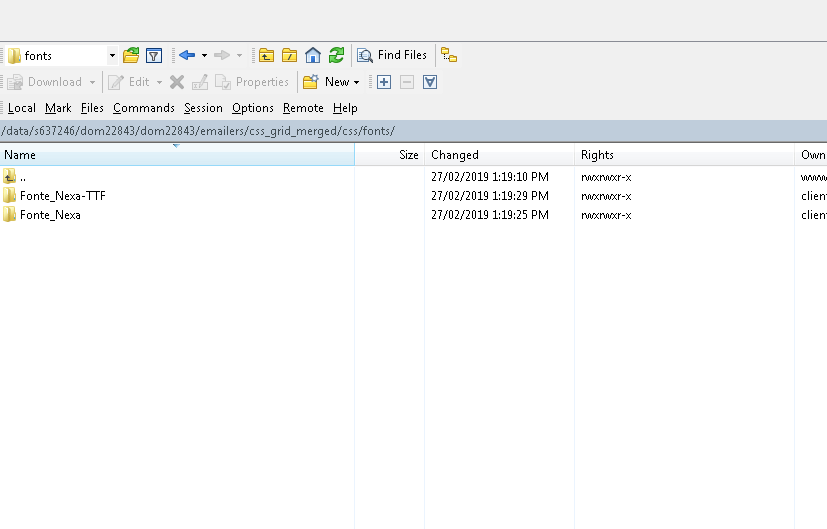Click rights value of the Fonte_Nexa row
This screenshot has height=529, width=827.
click(606, 215)
